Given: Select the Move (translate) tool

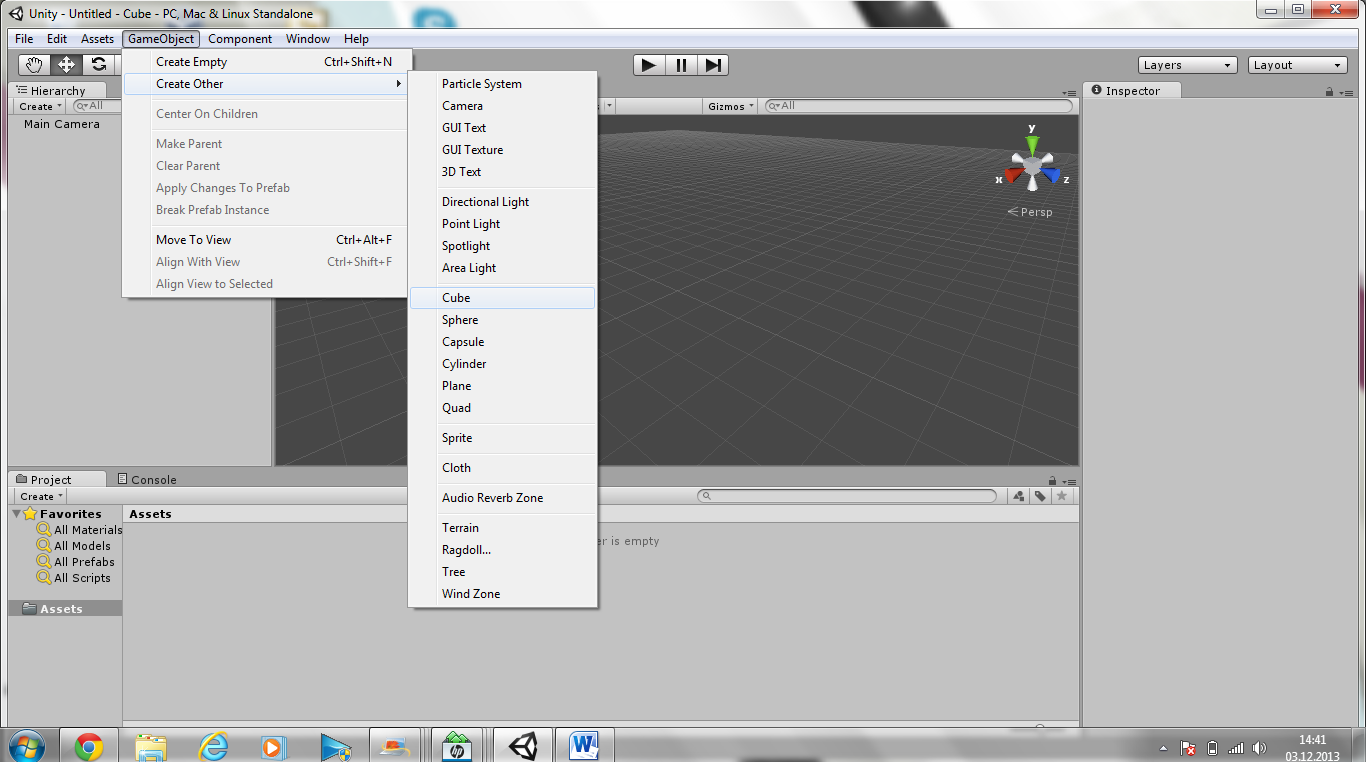Looking at the screenshot, I should pyautogui.click(x=66, y=65).
